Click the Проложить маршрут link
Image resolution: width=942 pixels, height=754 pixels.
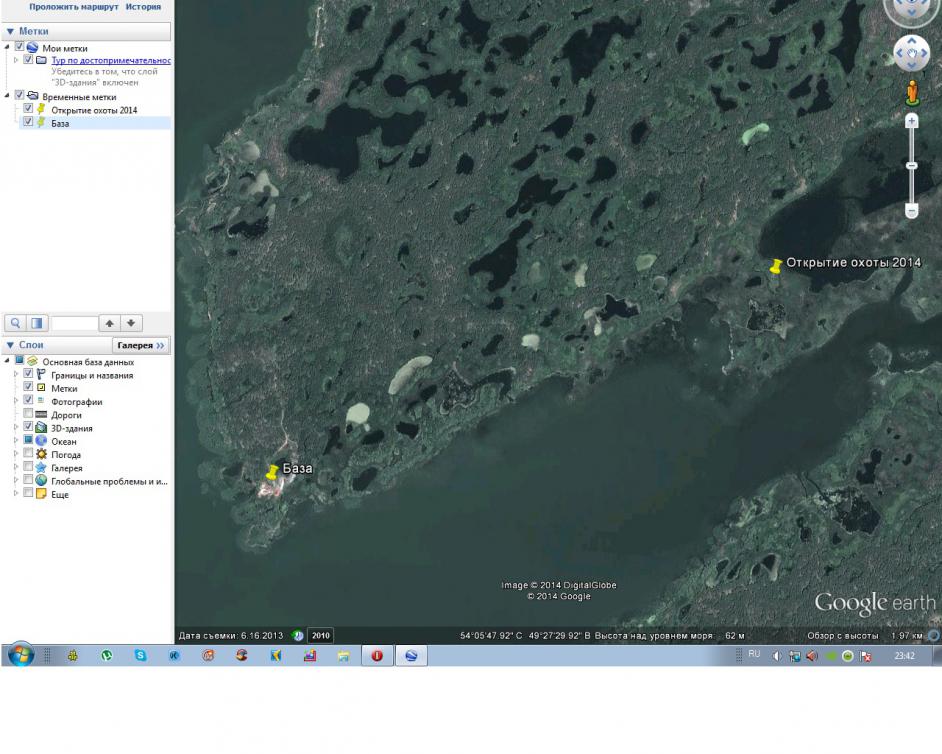click(73, 7)
